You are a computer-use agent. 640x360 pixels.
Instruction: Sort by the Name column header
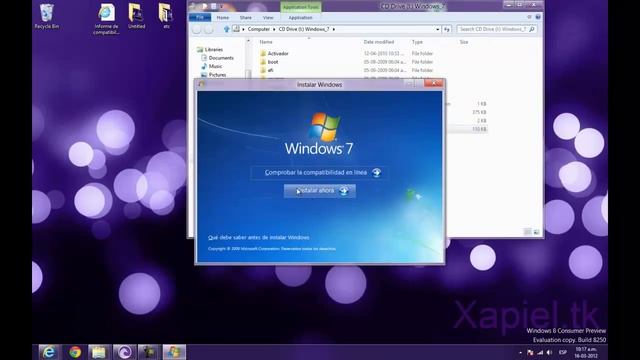pos(266,42)
